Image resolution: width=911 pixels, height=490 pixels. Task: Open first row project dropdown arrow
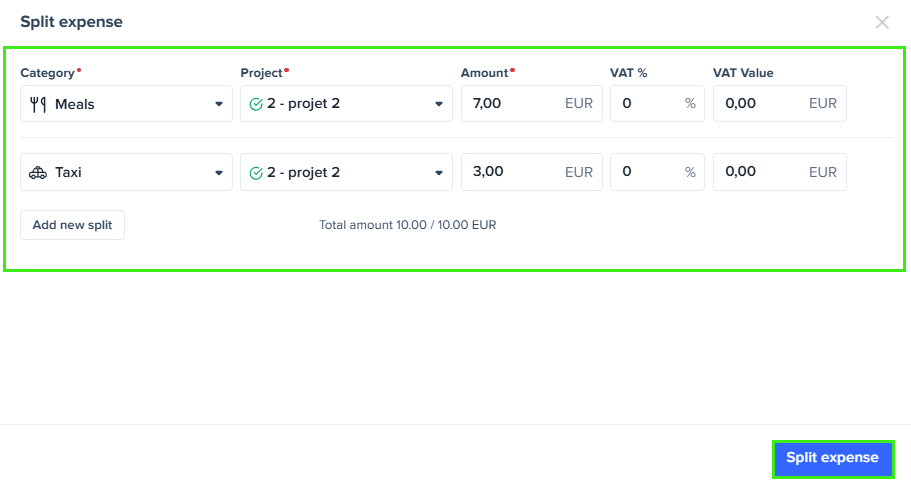[x=439, y=104]
